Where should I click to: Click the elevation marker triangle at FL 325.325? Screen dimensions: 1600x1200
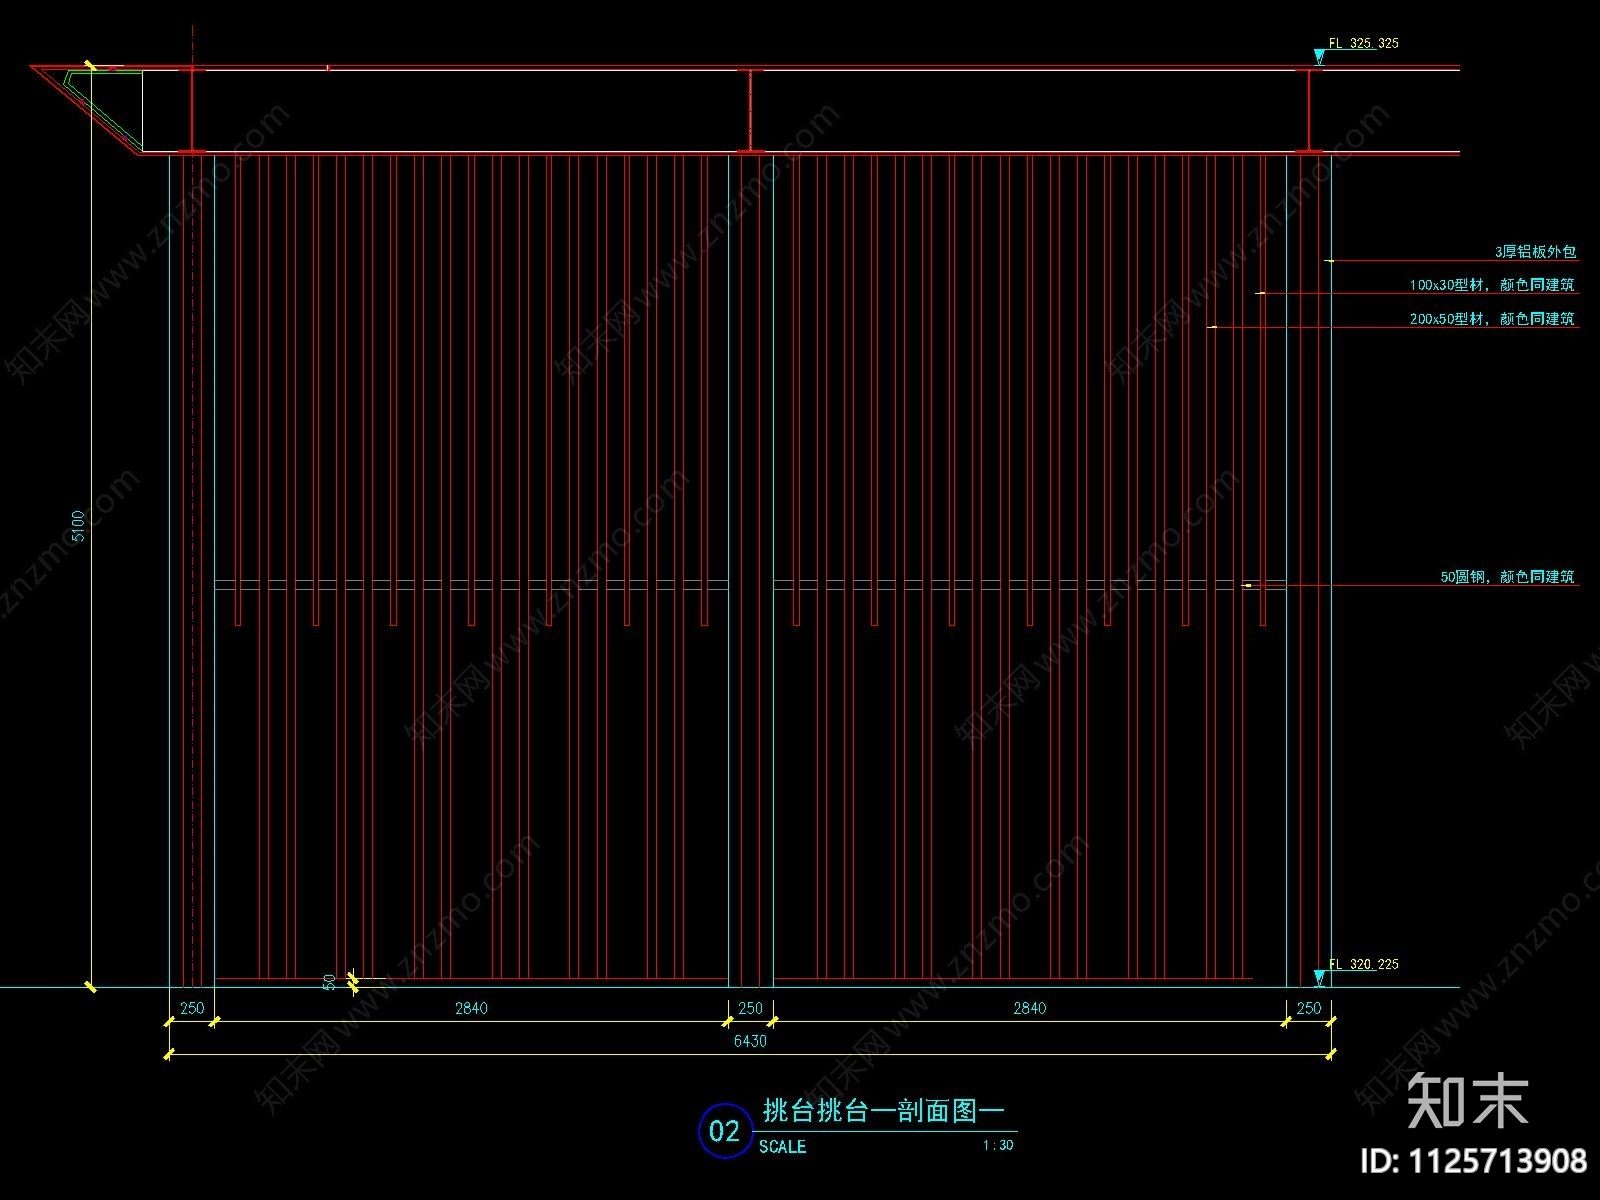(1318, 58)
